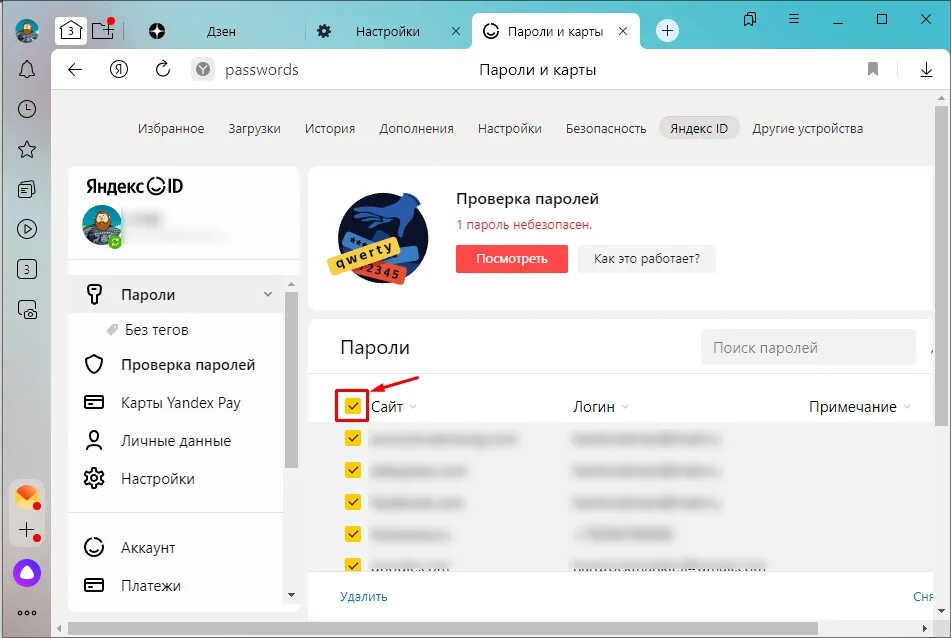Uncheck the first password row checkbox

352,438
